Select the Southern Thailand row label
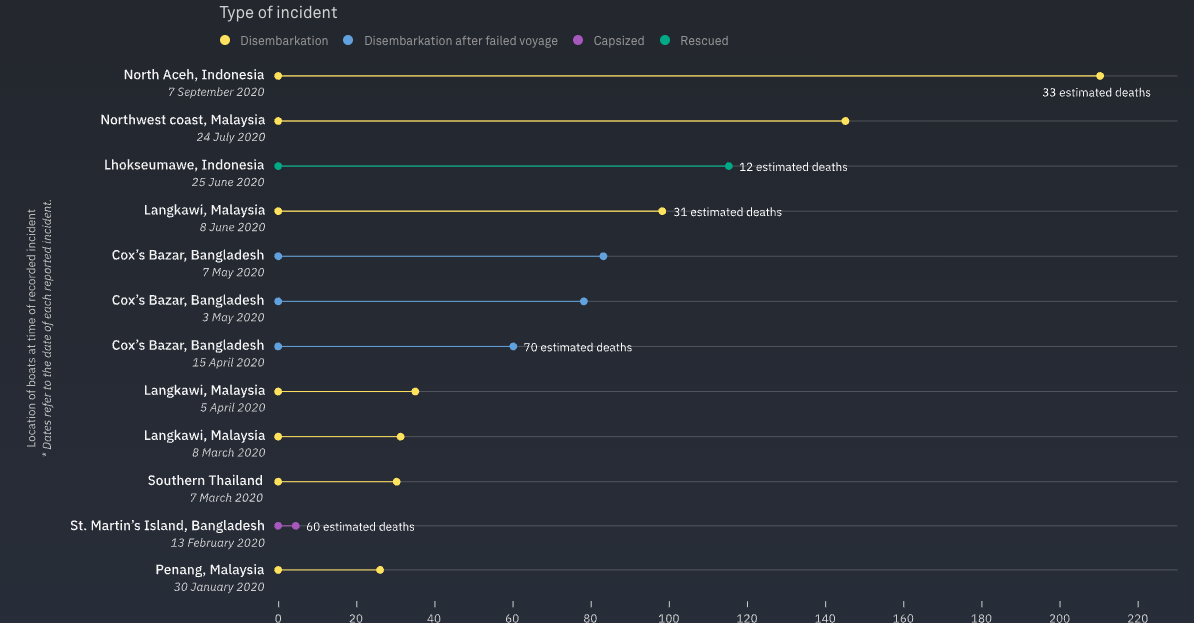1194x623 pixels. pyautogui.click(x=205, y=480)
